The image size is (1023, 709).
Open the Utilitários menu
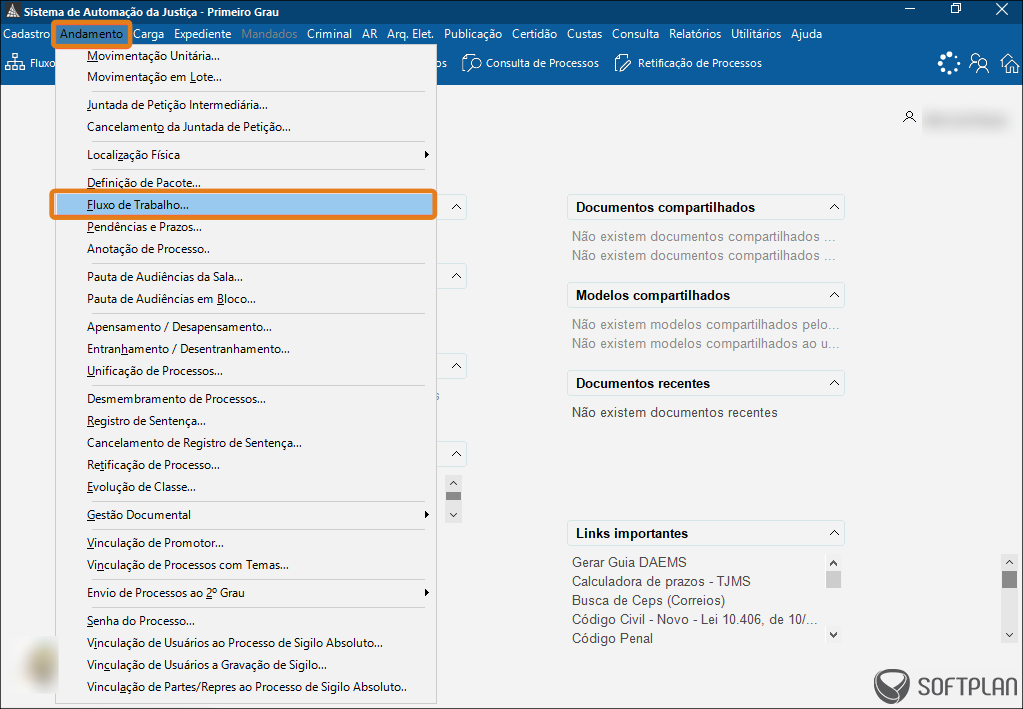(756, 34)
